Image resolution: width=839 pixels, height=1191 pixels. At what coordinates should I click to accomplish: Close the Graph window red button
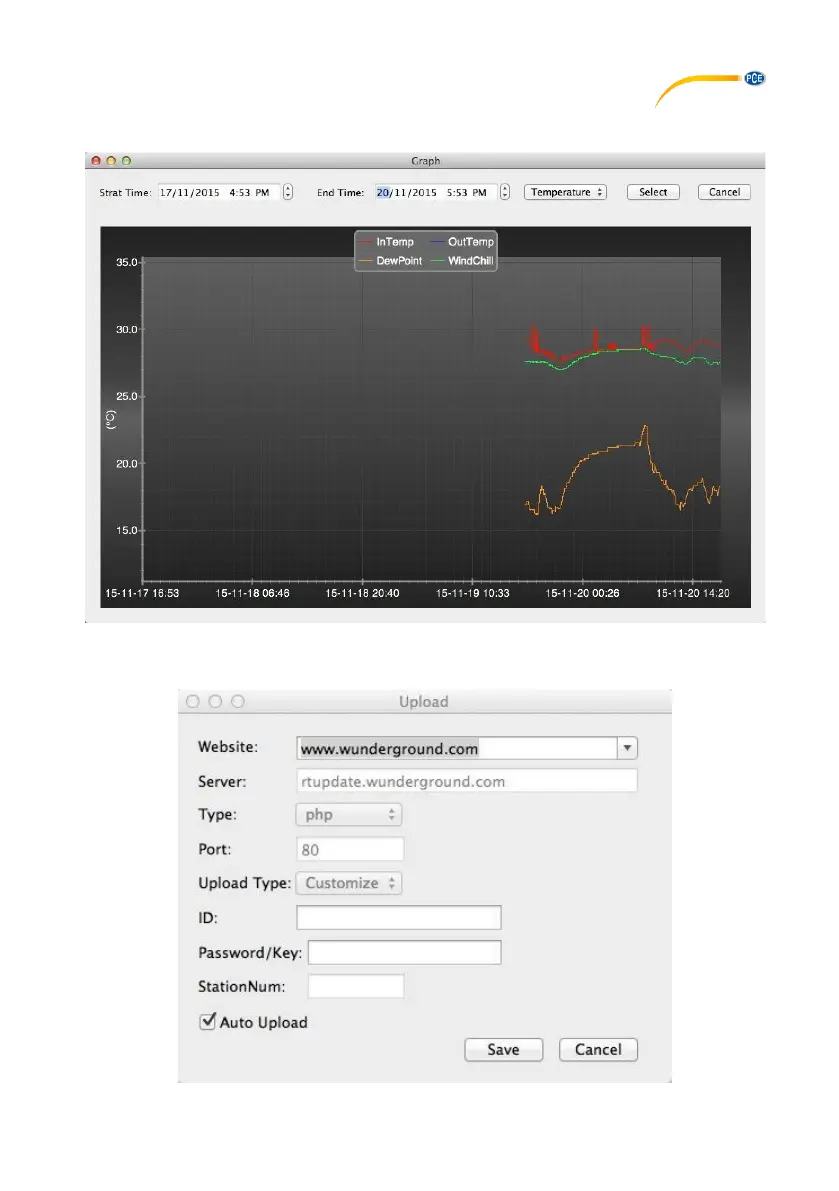pyautogui.click(x=96, y=161)
